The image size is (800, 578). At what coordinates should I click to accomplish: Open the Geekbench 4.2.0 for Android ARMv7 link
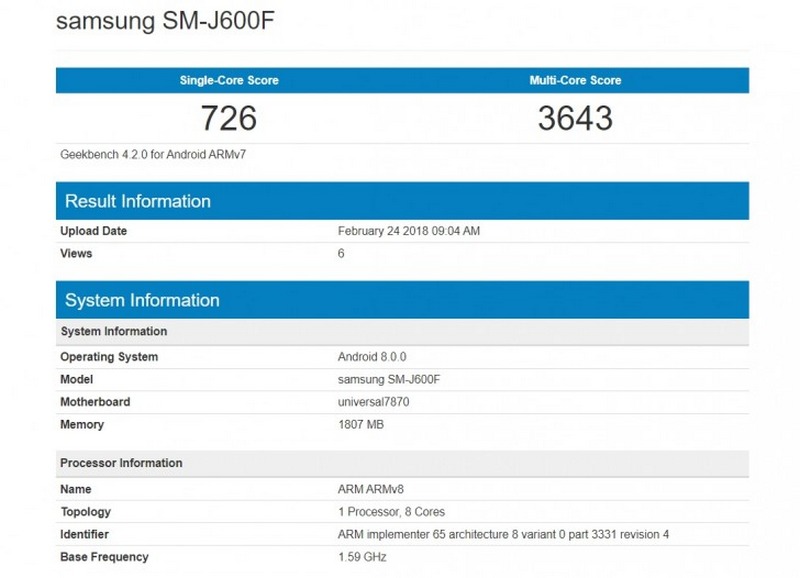[x=138, y=152]
